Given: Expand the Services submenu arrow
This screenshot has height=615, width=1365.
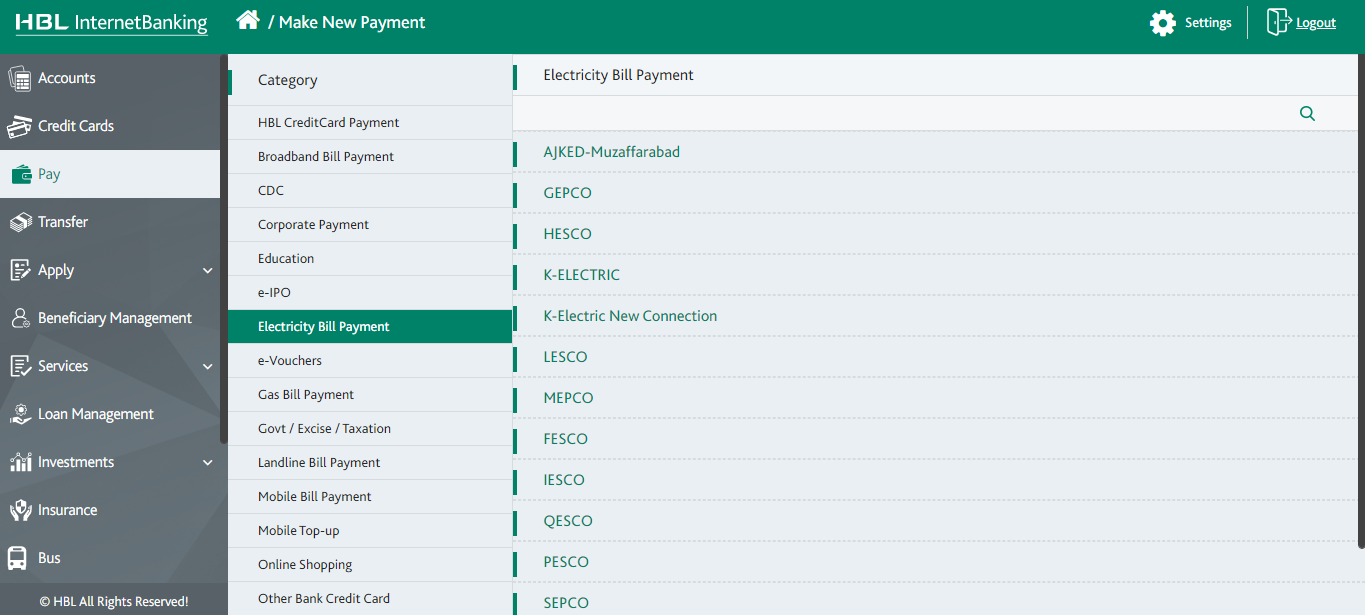Looking at the screenshot, I should coord(207,366).
